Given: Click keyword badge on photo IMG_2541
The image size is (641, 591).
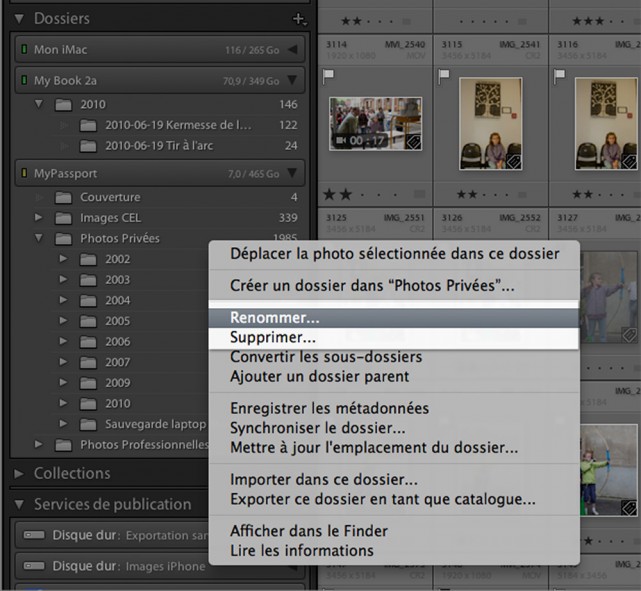Looking at the screenshot, I should [514, 162].
